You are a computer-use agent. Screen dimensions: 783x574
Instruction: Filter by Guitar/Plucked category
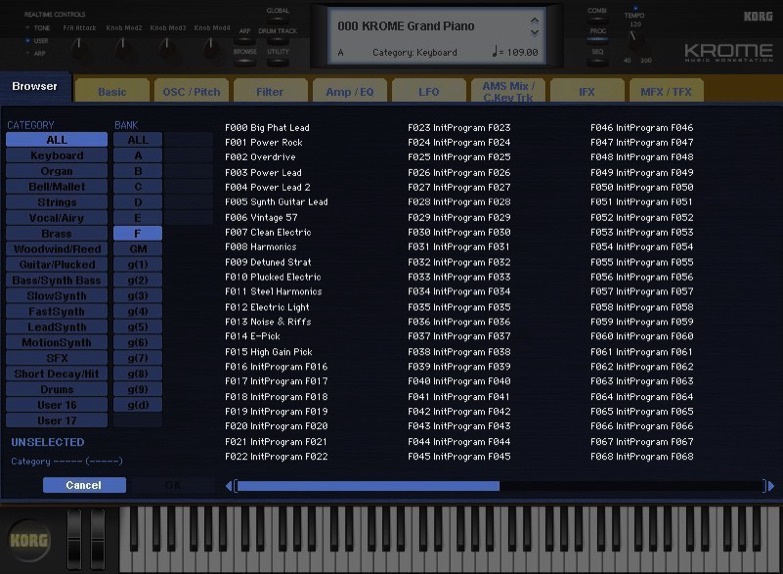tap(57, 264)
